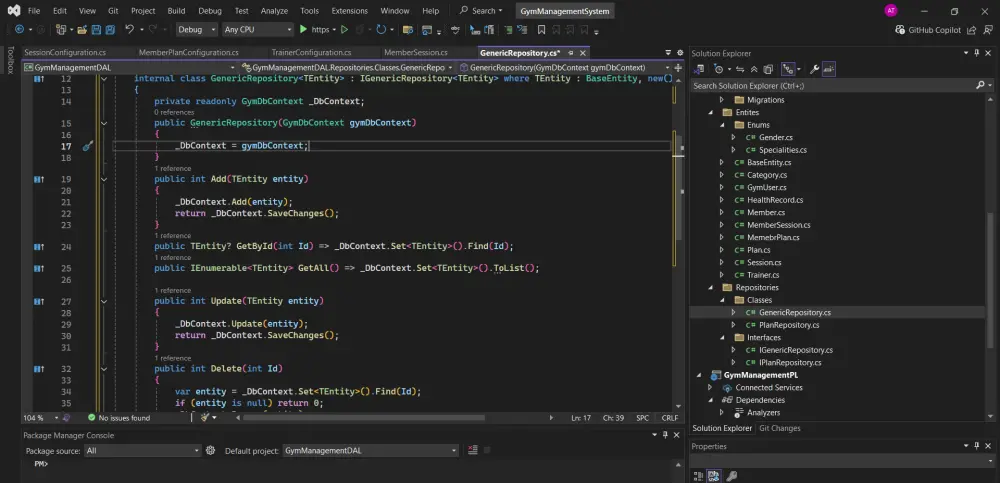The width and height of the screenshot is (1000, 483).
Task: Click the Save All icon in toolbar
Action: click(x=110, y=29)
